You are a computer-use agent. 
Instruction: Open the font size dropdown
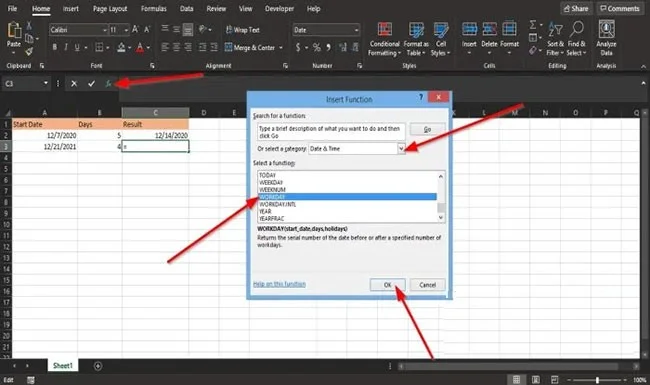[x=126, y=30]
